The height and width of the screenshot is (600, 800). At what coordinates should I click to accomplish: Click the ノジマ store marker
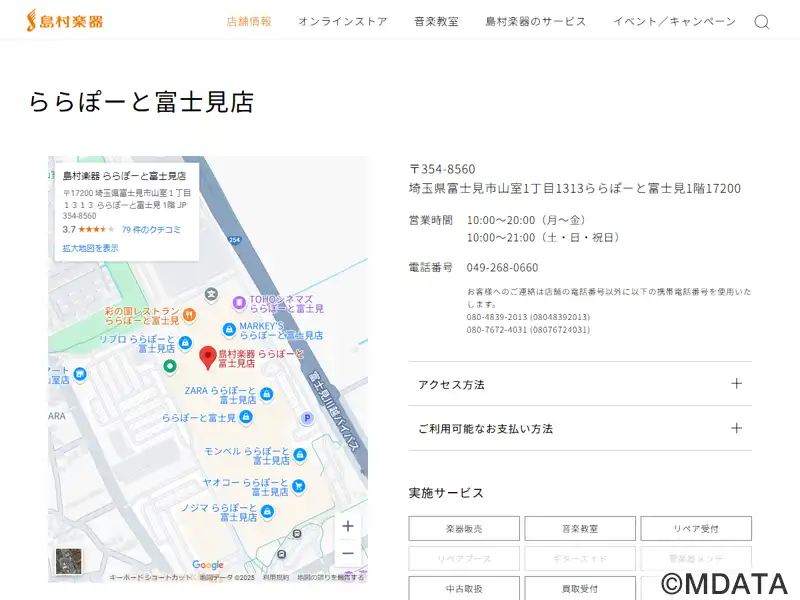click(x=267, y=511)
